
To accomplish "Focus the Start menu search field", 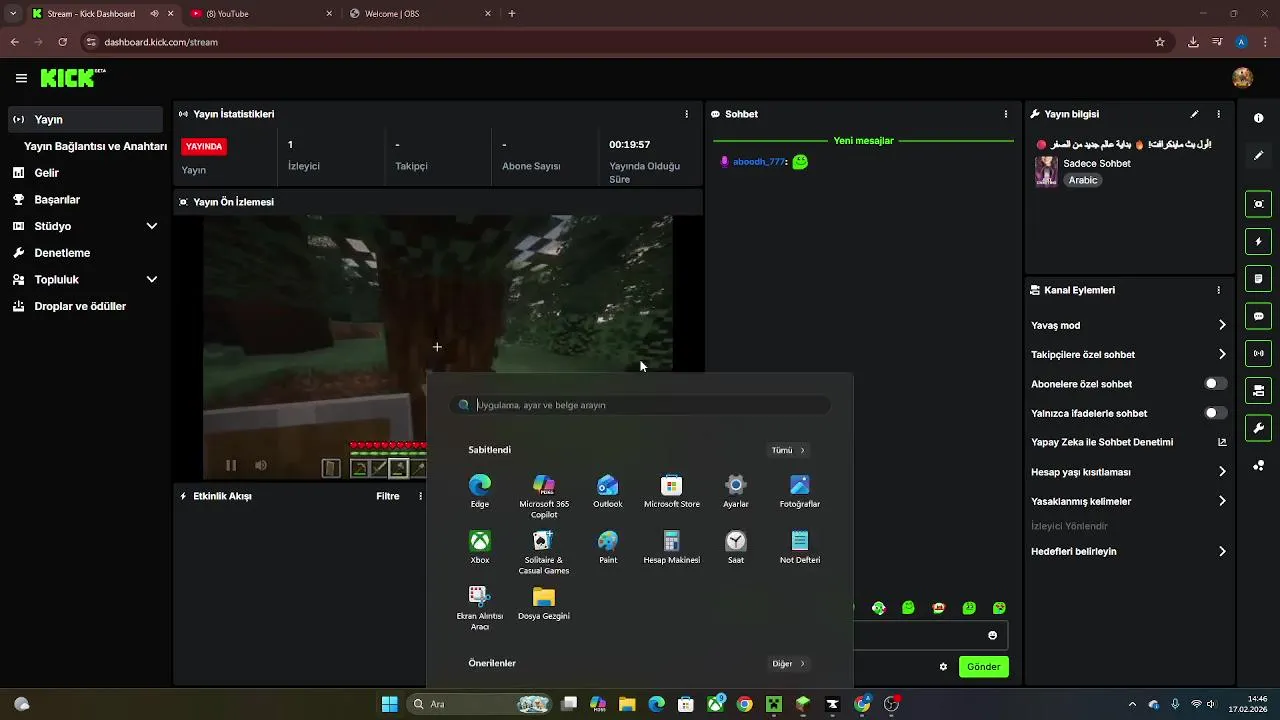I will click(x=640, y=405).
